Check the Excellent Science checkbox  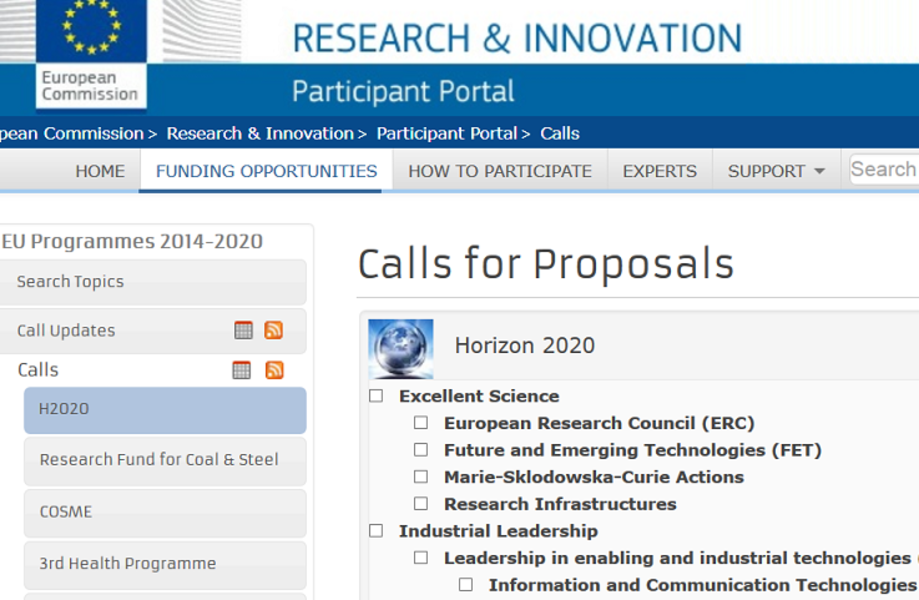[376, 396]
